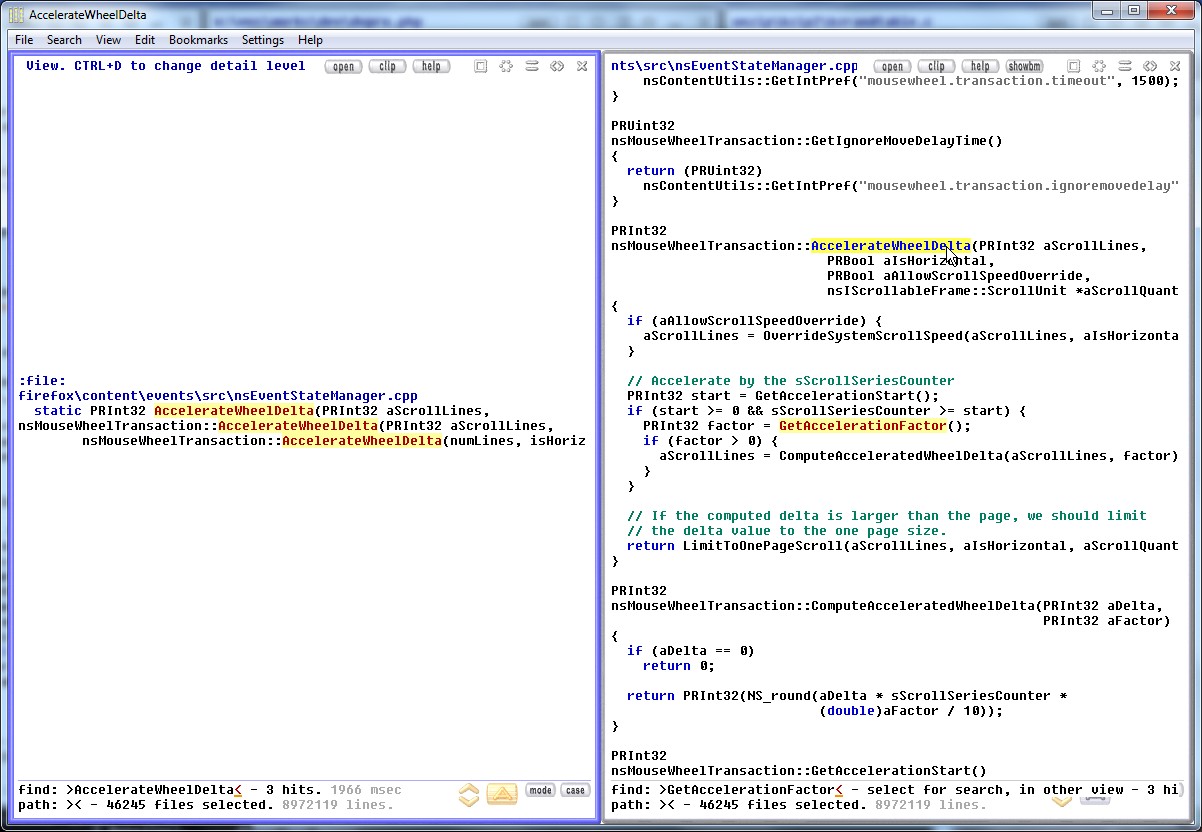This screenshot has width=1202, height=832.
Task: Close the left pane with its X icon
Action: pos(582,66)
